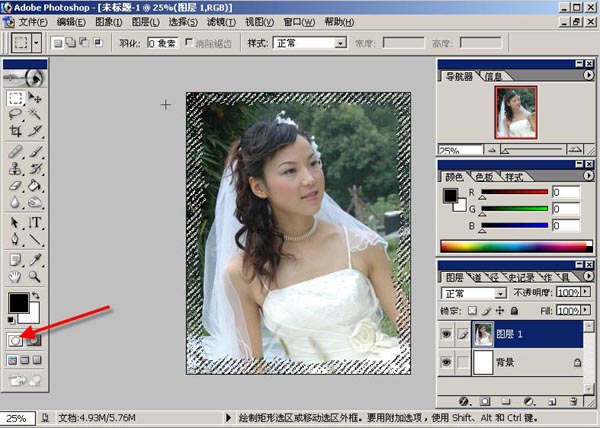Viewport: 600px width, 428px height.
Task: Select the Type tool
Action: click(35, 222)
